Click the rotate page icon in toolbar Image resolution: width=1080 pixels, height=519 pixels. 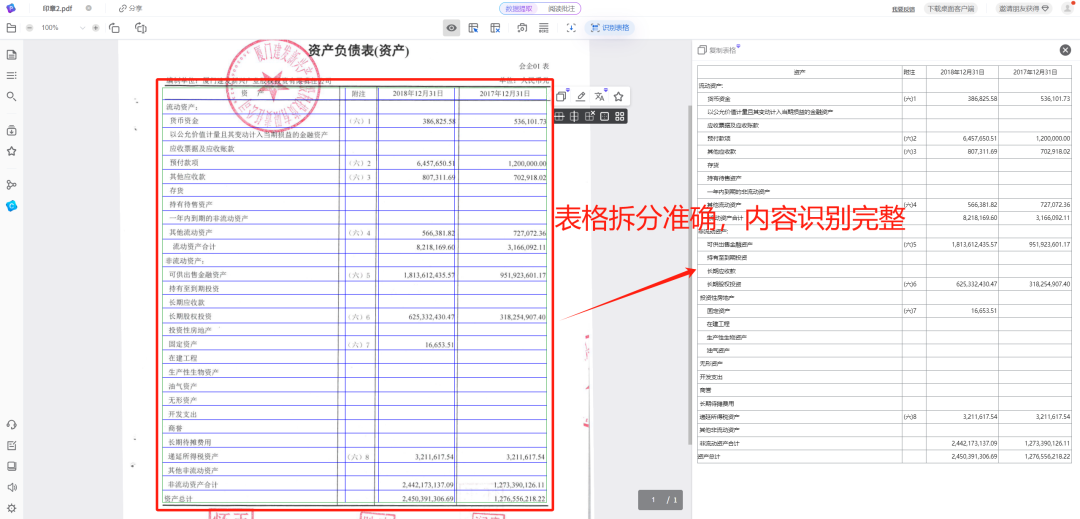[x=141, y=28]
